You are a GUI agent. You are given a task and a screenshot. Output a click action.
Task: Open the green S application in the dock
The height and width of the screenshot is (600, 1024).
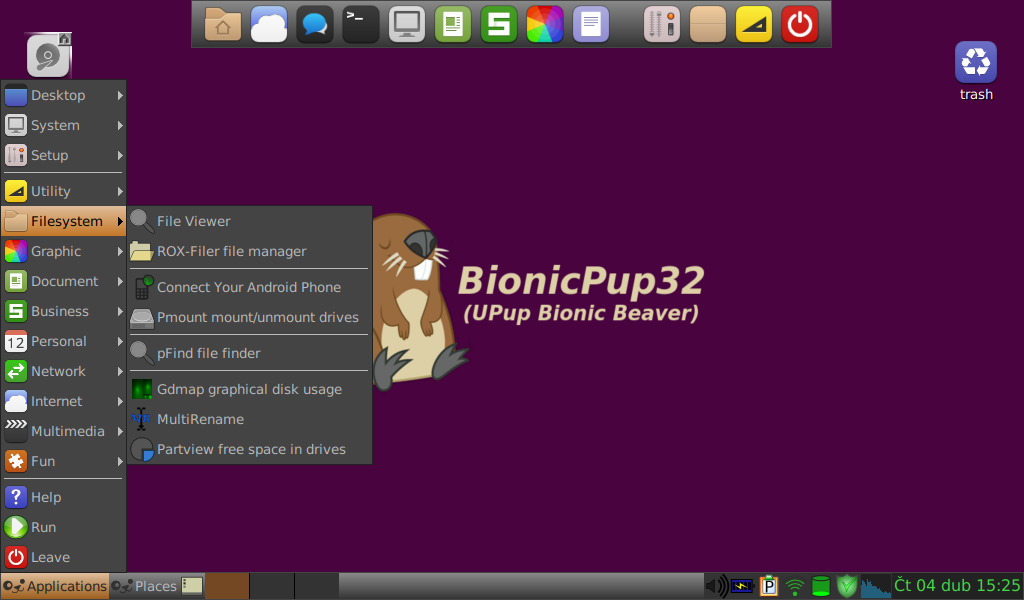point(498,23)
